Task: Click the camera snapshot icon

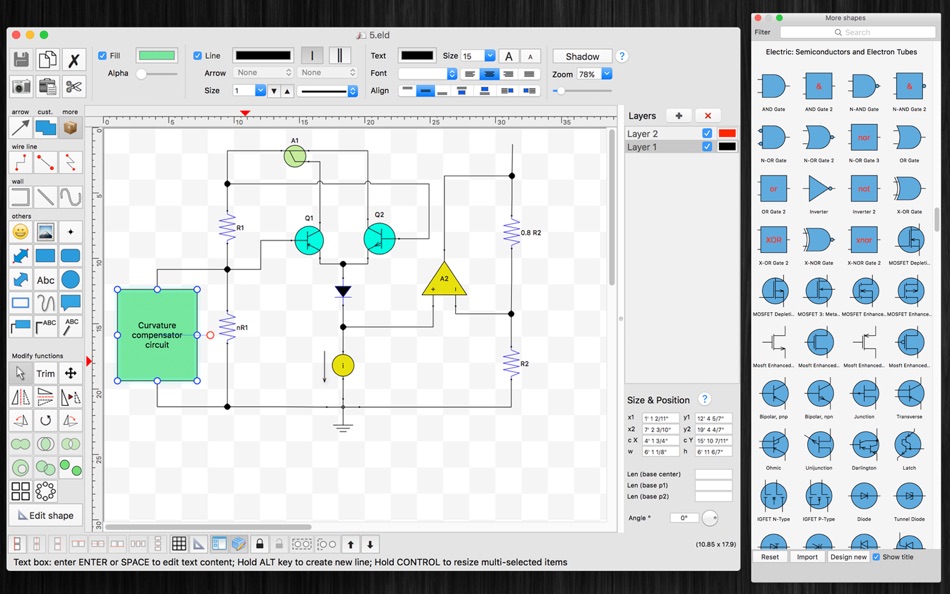Action: (21, 87)
